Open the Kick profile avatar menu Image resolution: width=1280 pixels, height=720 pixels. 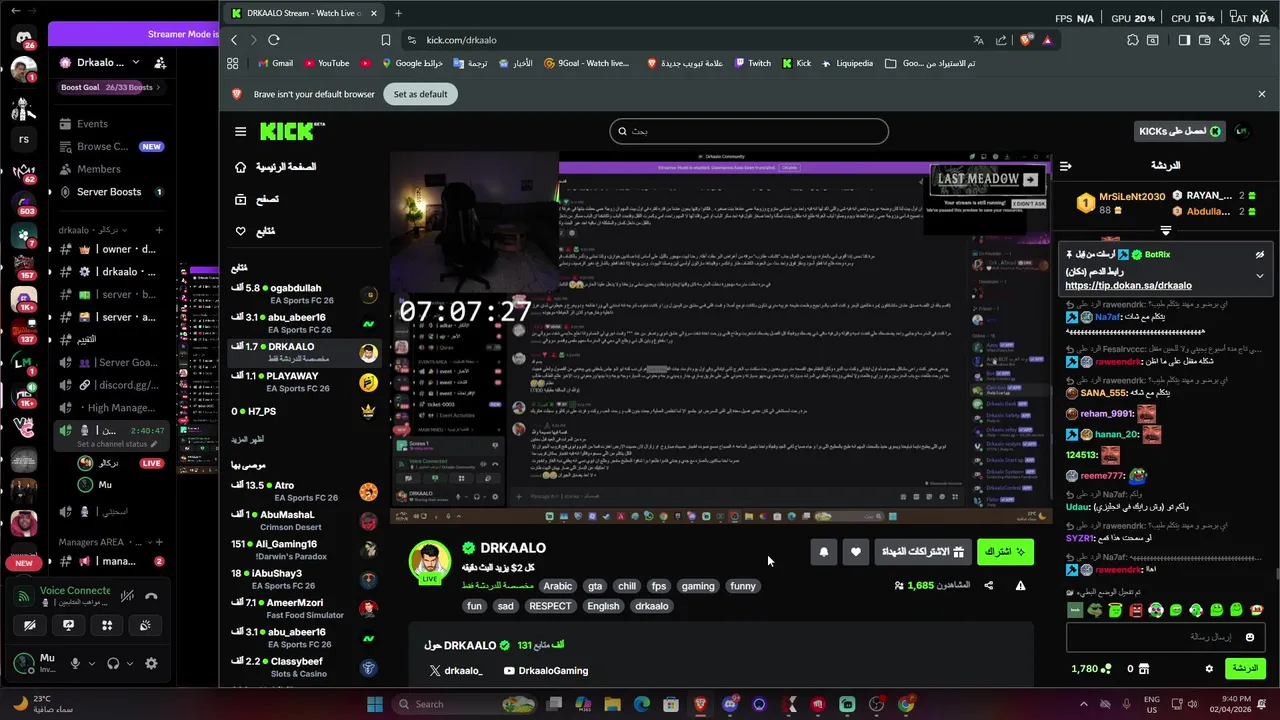pos(1242,131)
